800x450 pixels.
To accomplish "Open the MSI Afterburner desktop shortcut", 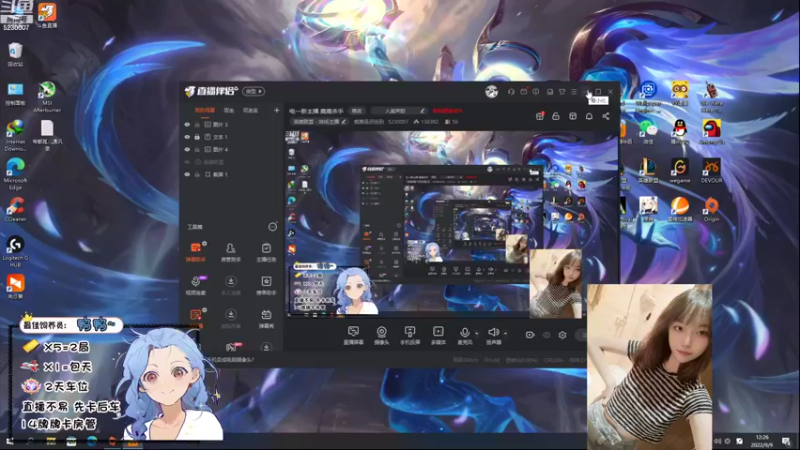I will (x=47, y=96).
